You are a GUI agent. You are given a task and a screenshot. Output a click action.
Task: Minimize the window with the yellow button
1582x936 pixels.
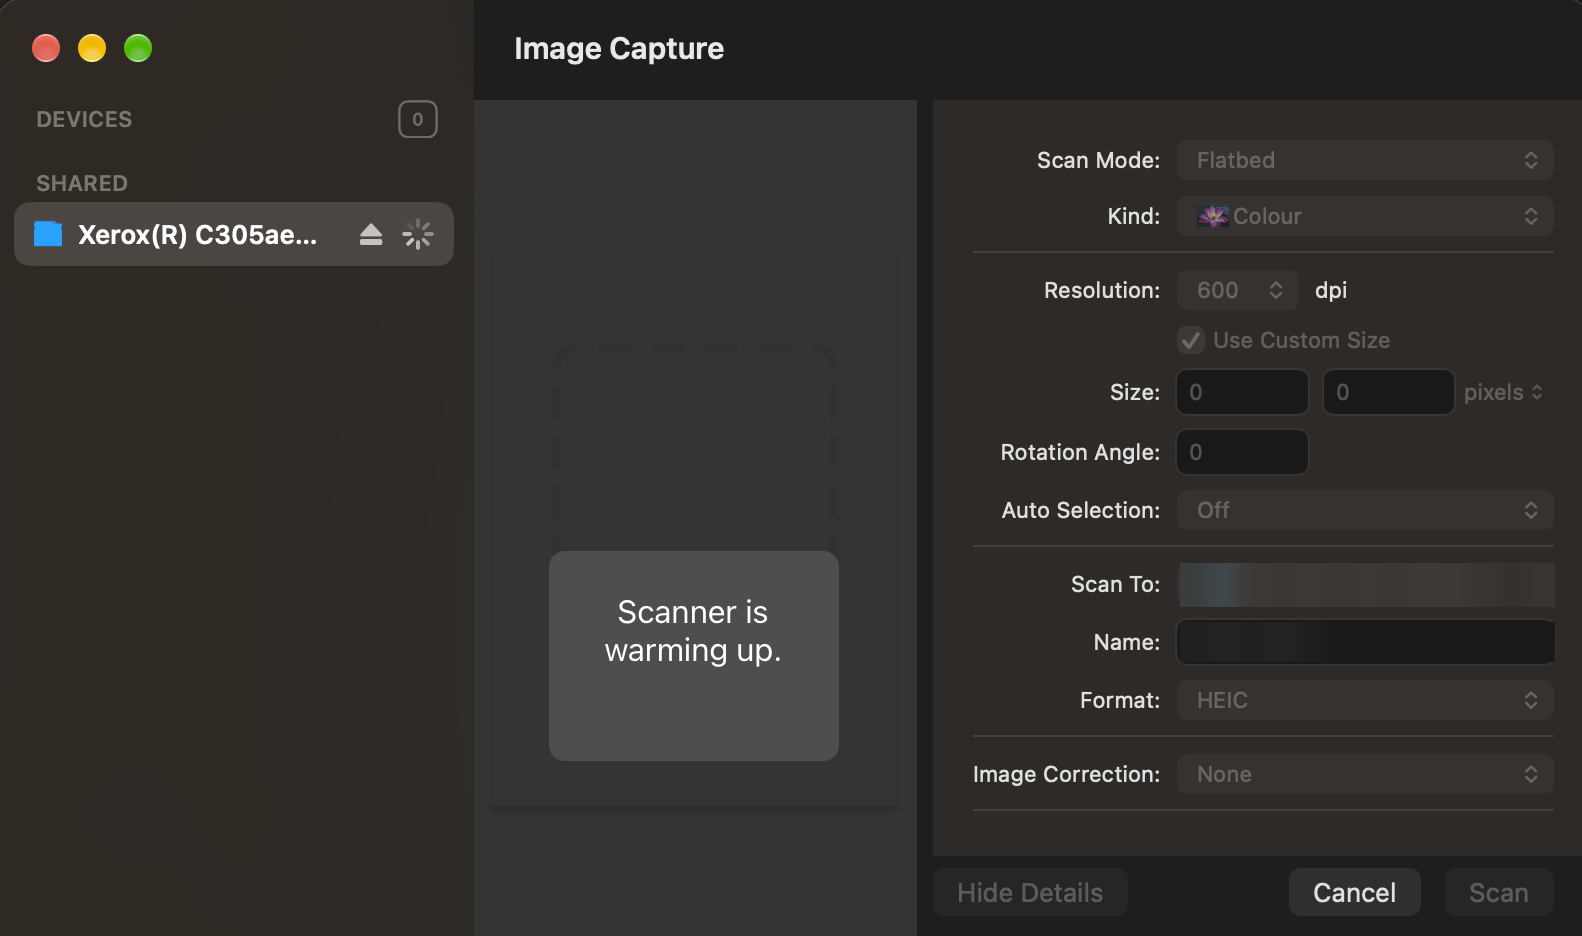coord(92,48)
